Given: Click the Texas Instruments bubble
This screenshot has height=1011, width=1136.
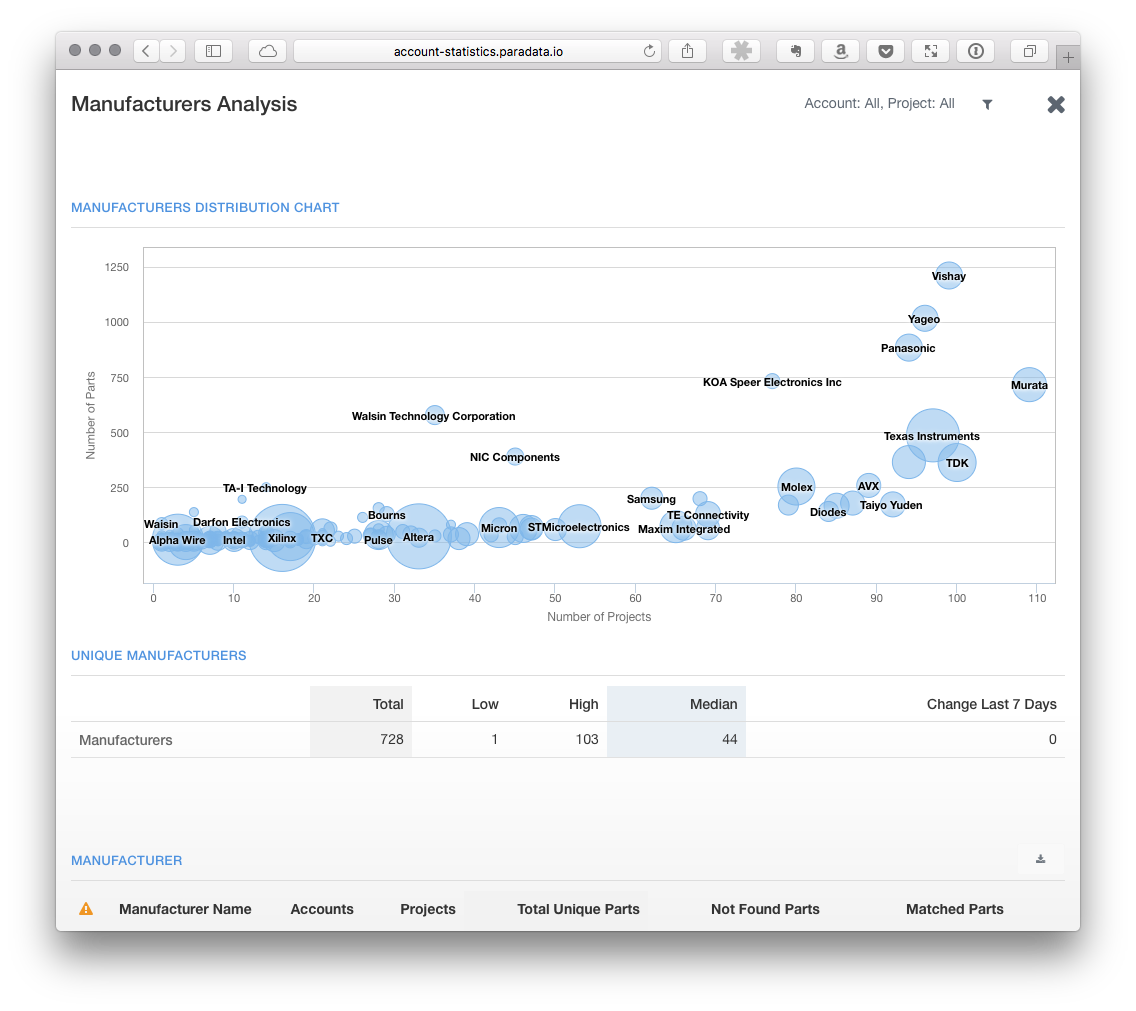Looking at the screenshot, I should (x=932, y=434).
